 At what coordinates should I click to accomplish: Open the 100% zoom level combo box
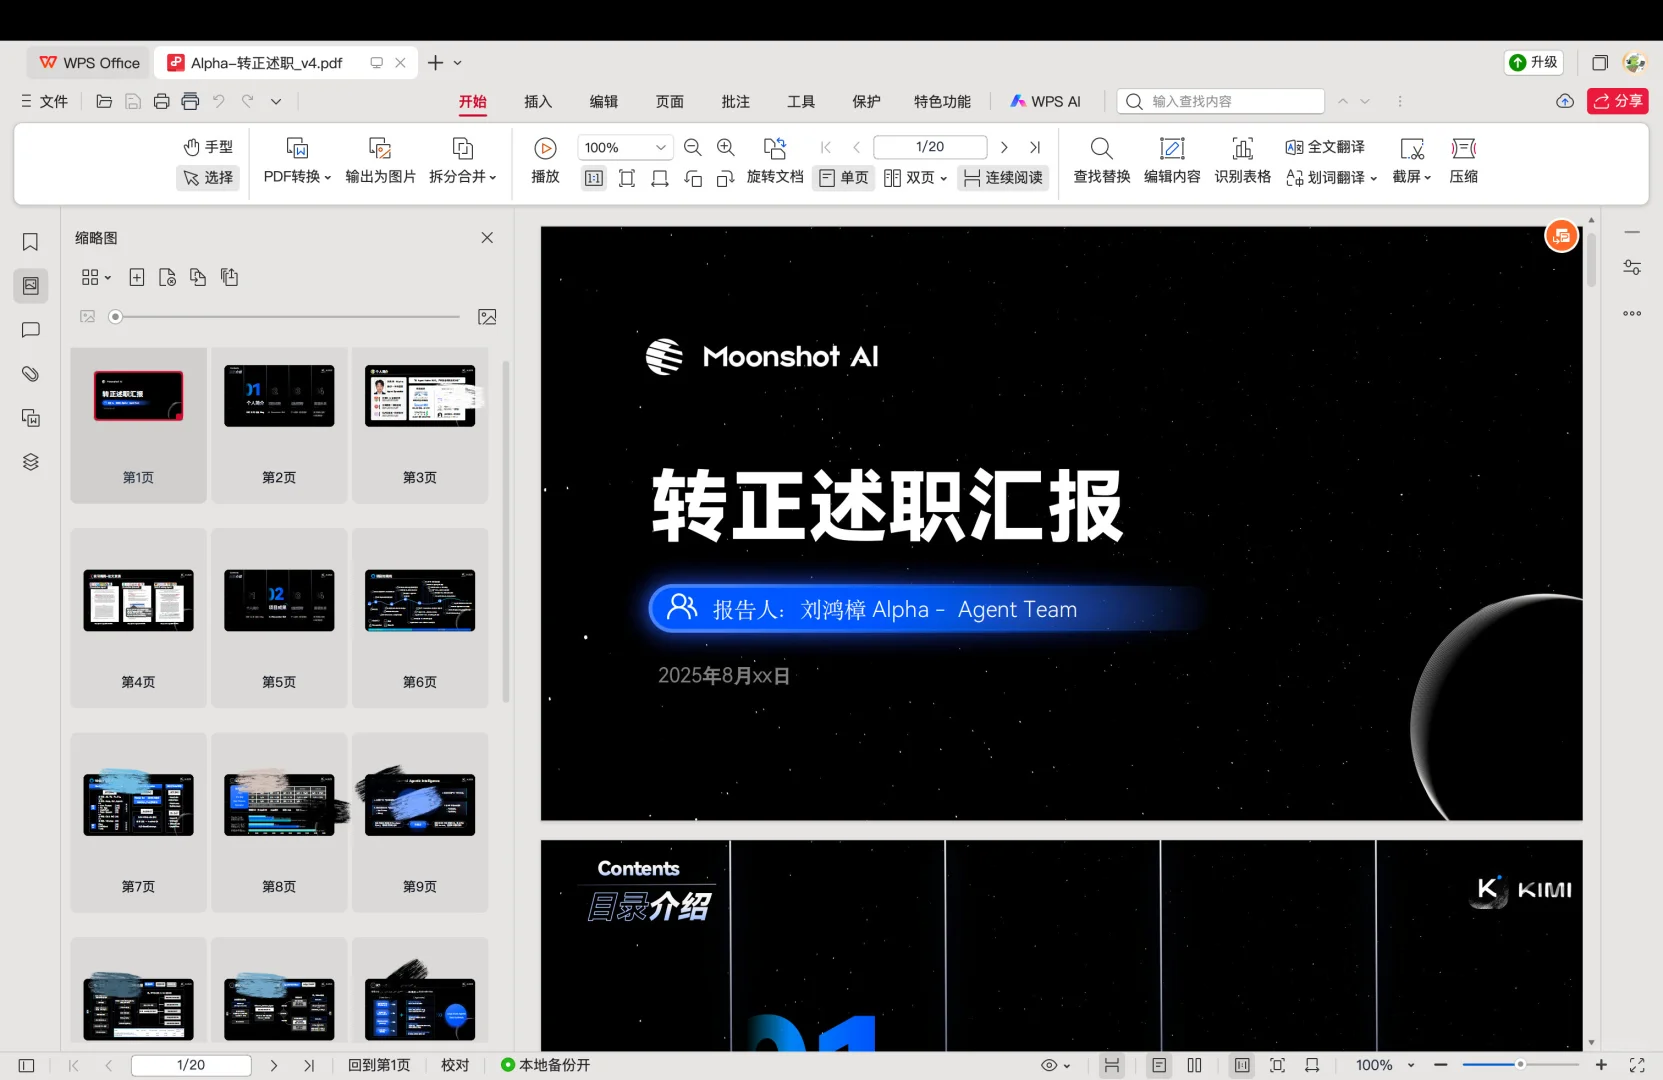click(x=625, y=147)
